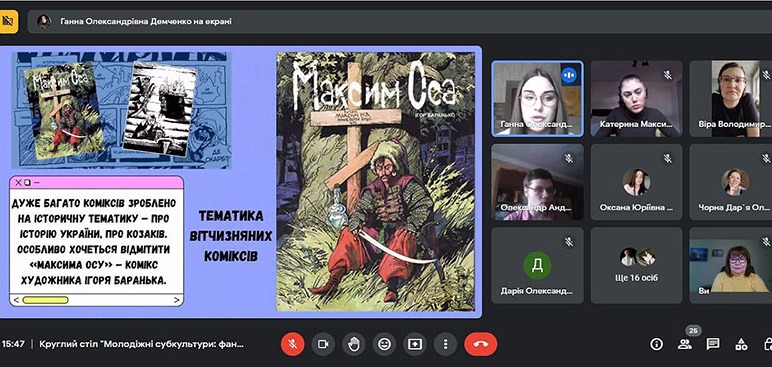
Task: Show the participants list with 25 badge
Action: click(684, 344)
